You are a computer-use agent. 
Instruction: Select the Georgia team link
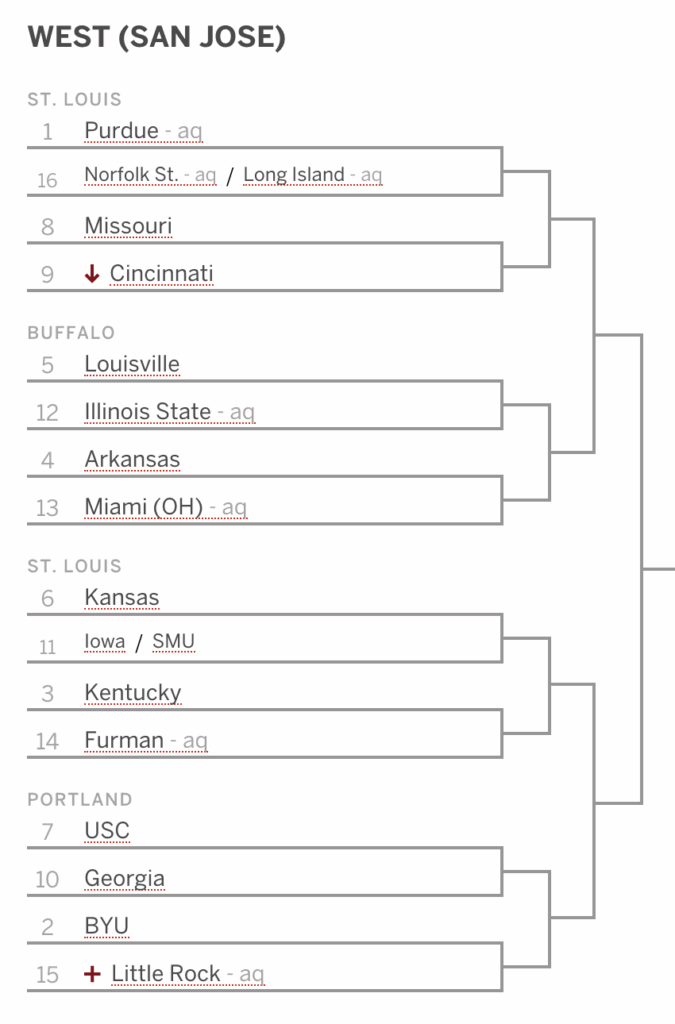pyautogui.click(x=125, y=879)
